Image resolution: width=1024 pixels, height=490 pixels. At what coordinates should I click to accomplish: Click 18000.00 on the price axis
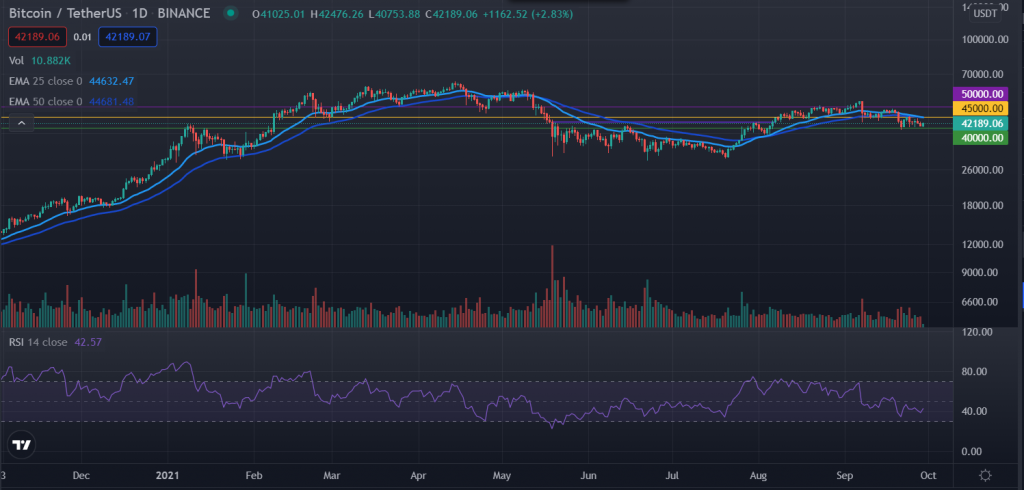980,205
